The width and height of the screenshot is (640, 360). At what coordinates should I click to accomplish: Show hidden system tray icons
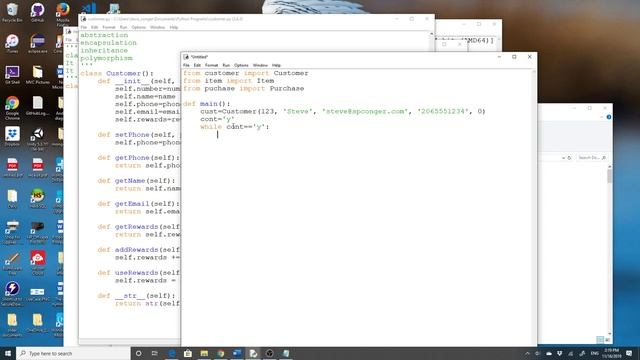527,353
